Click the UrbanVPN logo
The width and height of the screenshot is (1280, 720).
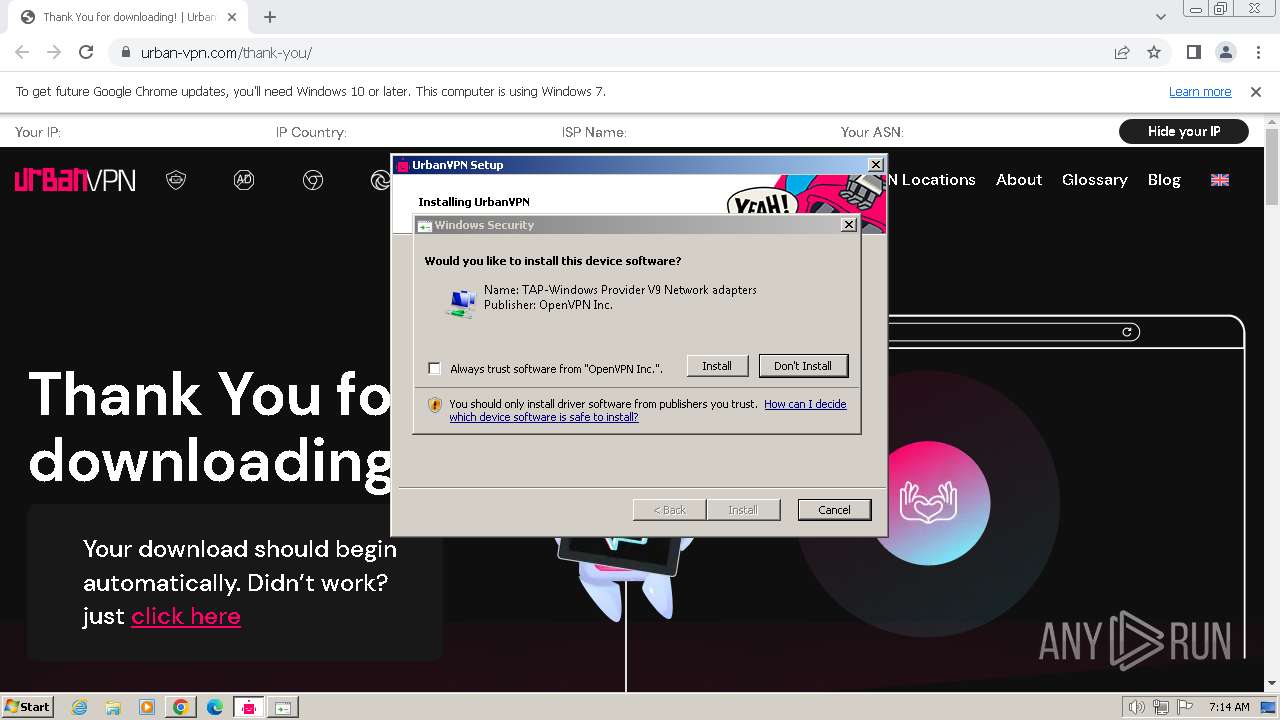75,180
